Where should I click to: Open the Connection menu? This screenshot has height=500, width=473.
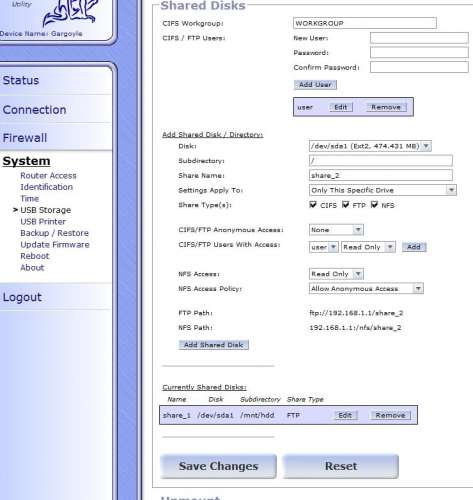coord(34,110)
